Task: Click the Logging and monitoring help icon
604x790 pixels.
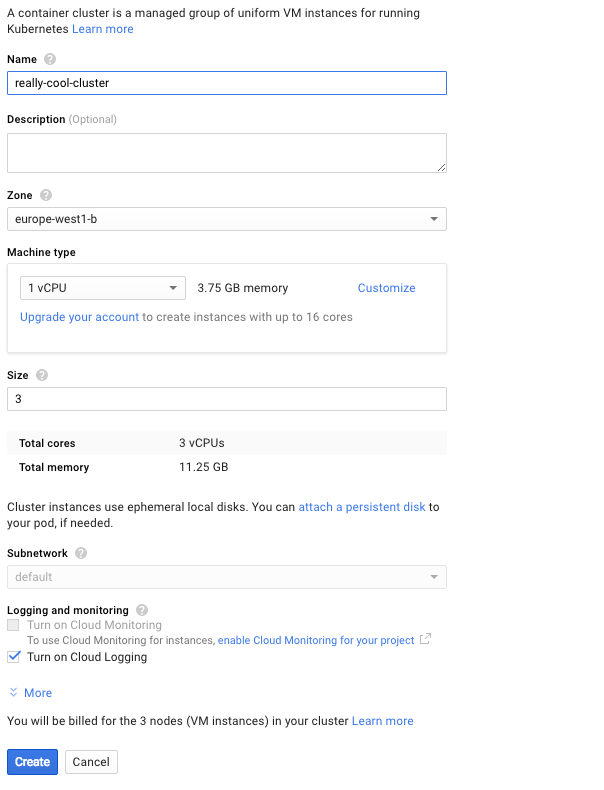Action: tap(142, 610)
